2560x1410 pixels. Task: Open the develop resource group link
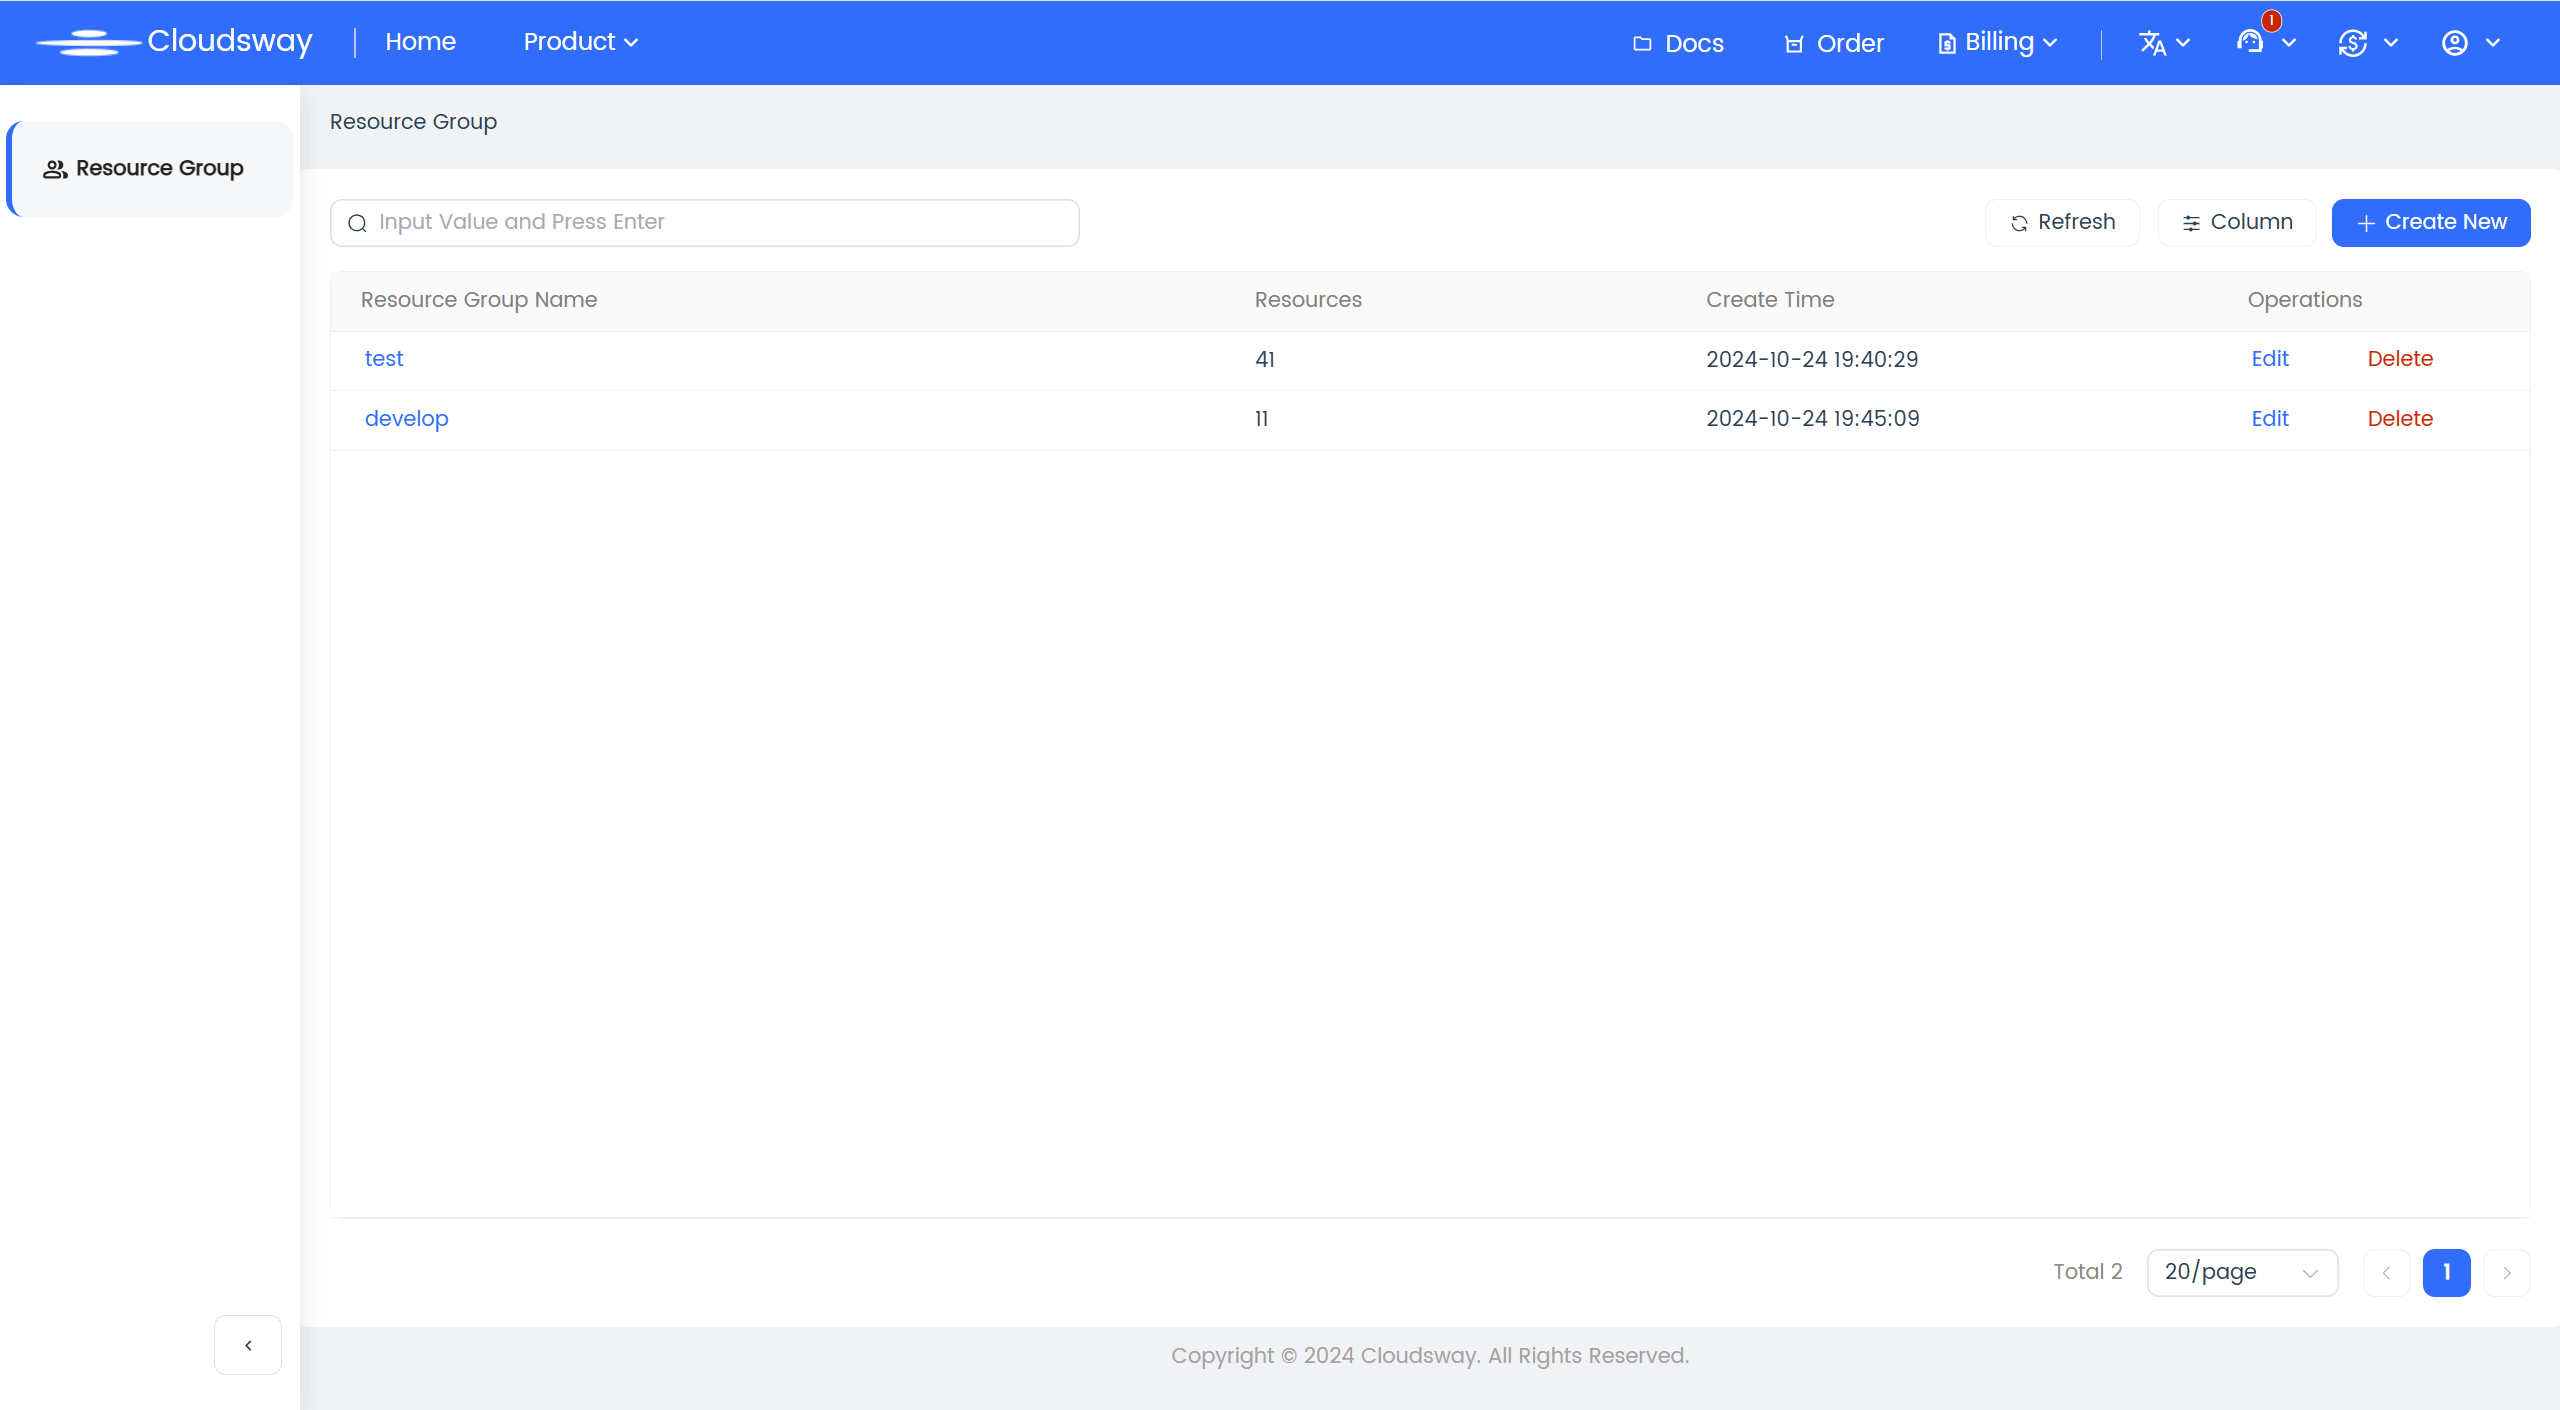coord(406,419)
